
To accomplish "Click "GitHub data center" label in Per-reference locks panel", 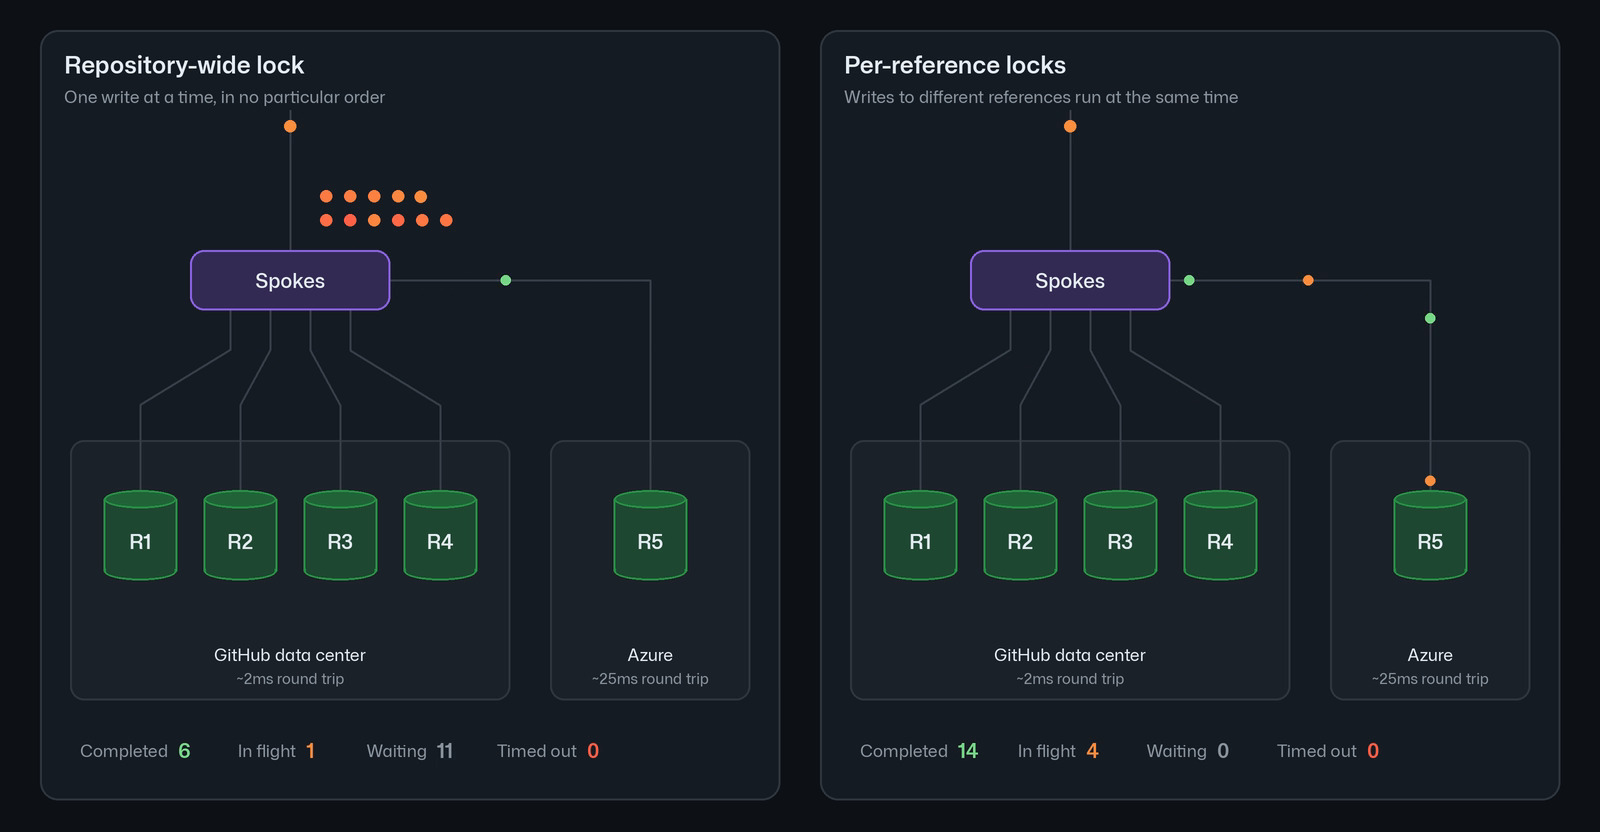I will coord(1070,655).
